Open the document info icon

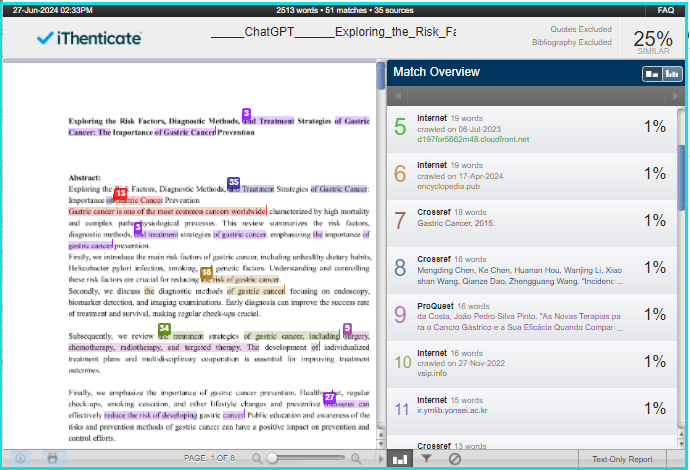(20, 459)
